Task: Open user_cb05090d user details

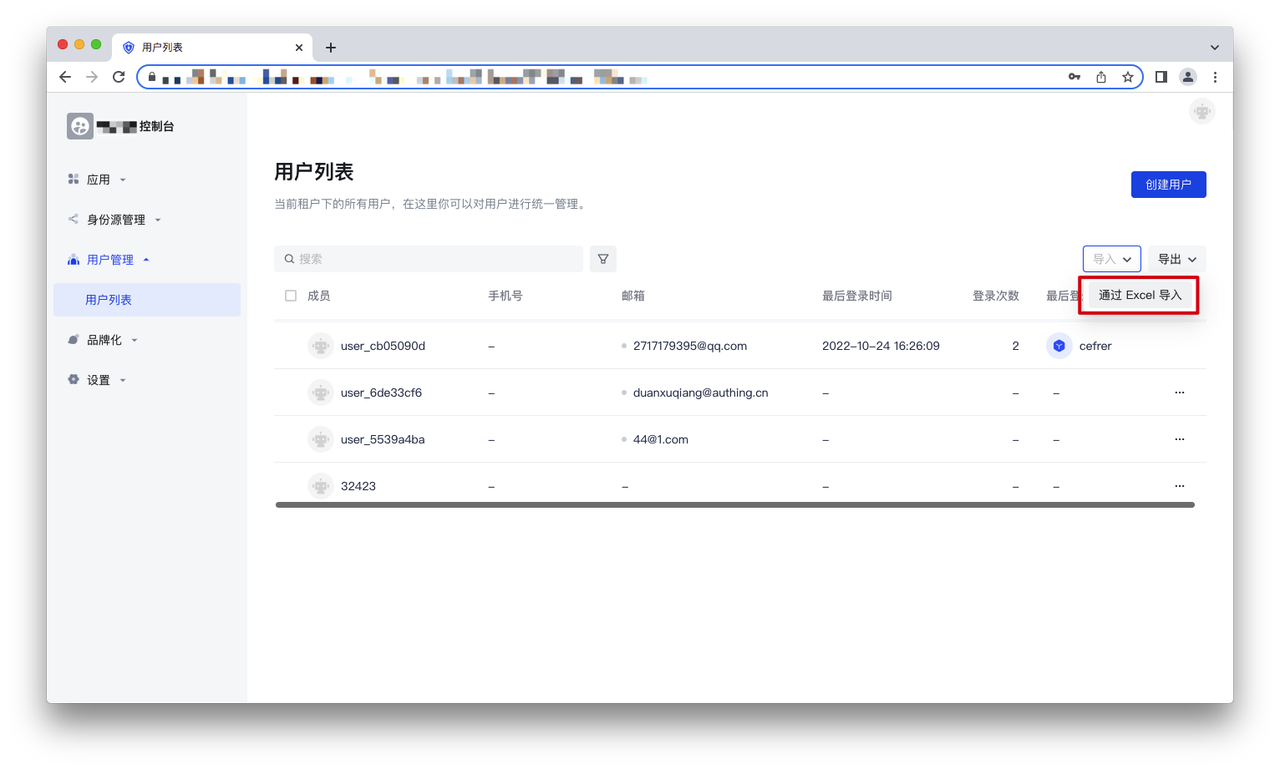Action: point(382,346)
